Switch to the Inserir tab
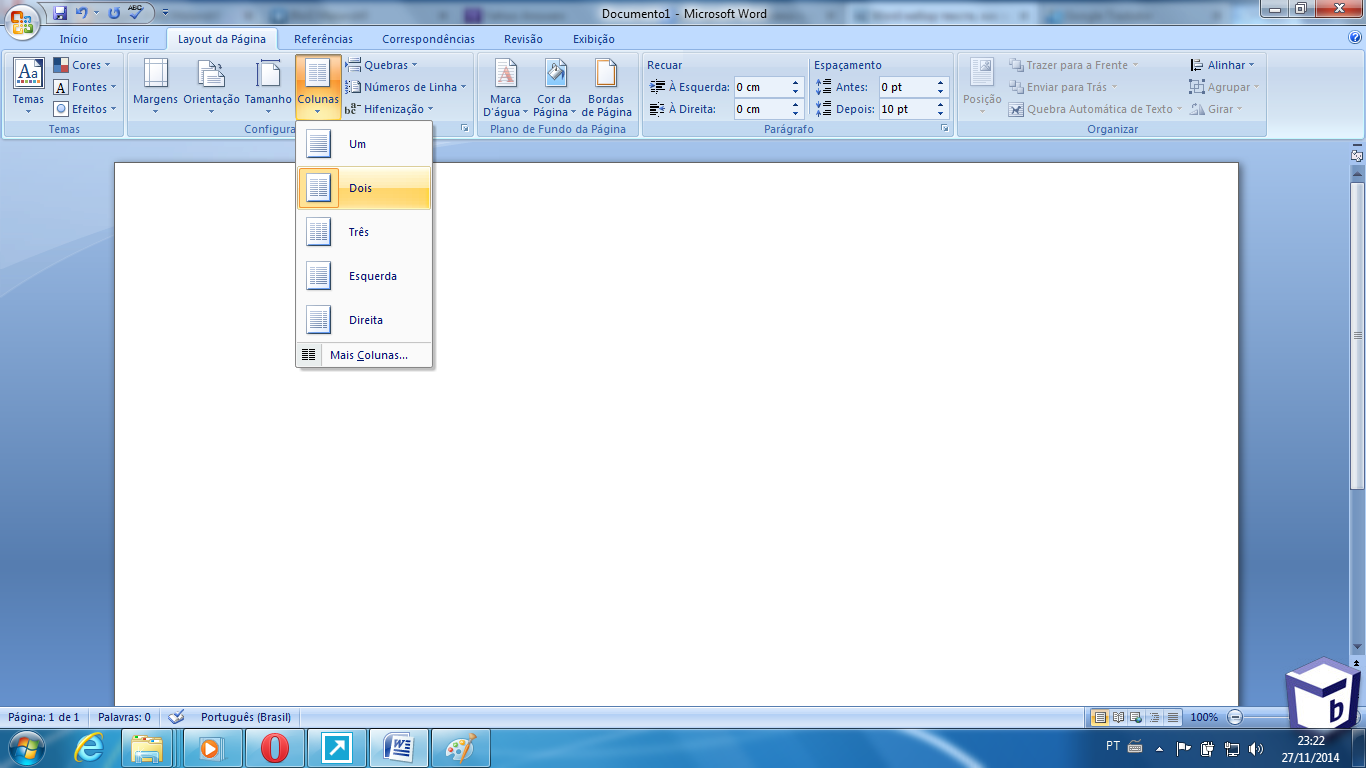1366x768 pixels. (133, 39)
